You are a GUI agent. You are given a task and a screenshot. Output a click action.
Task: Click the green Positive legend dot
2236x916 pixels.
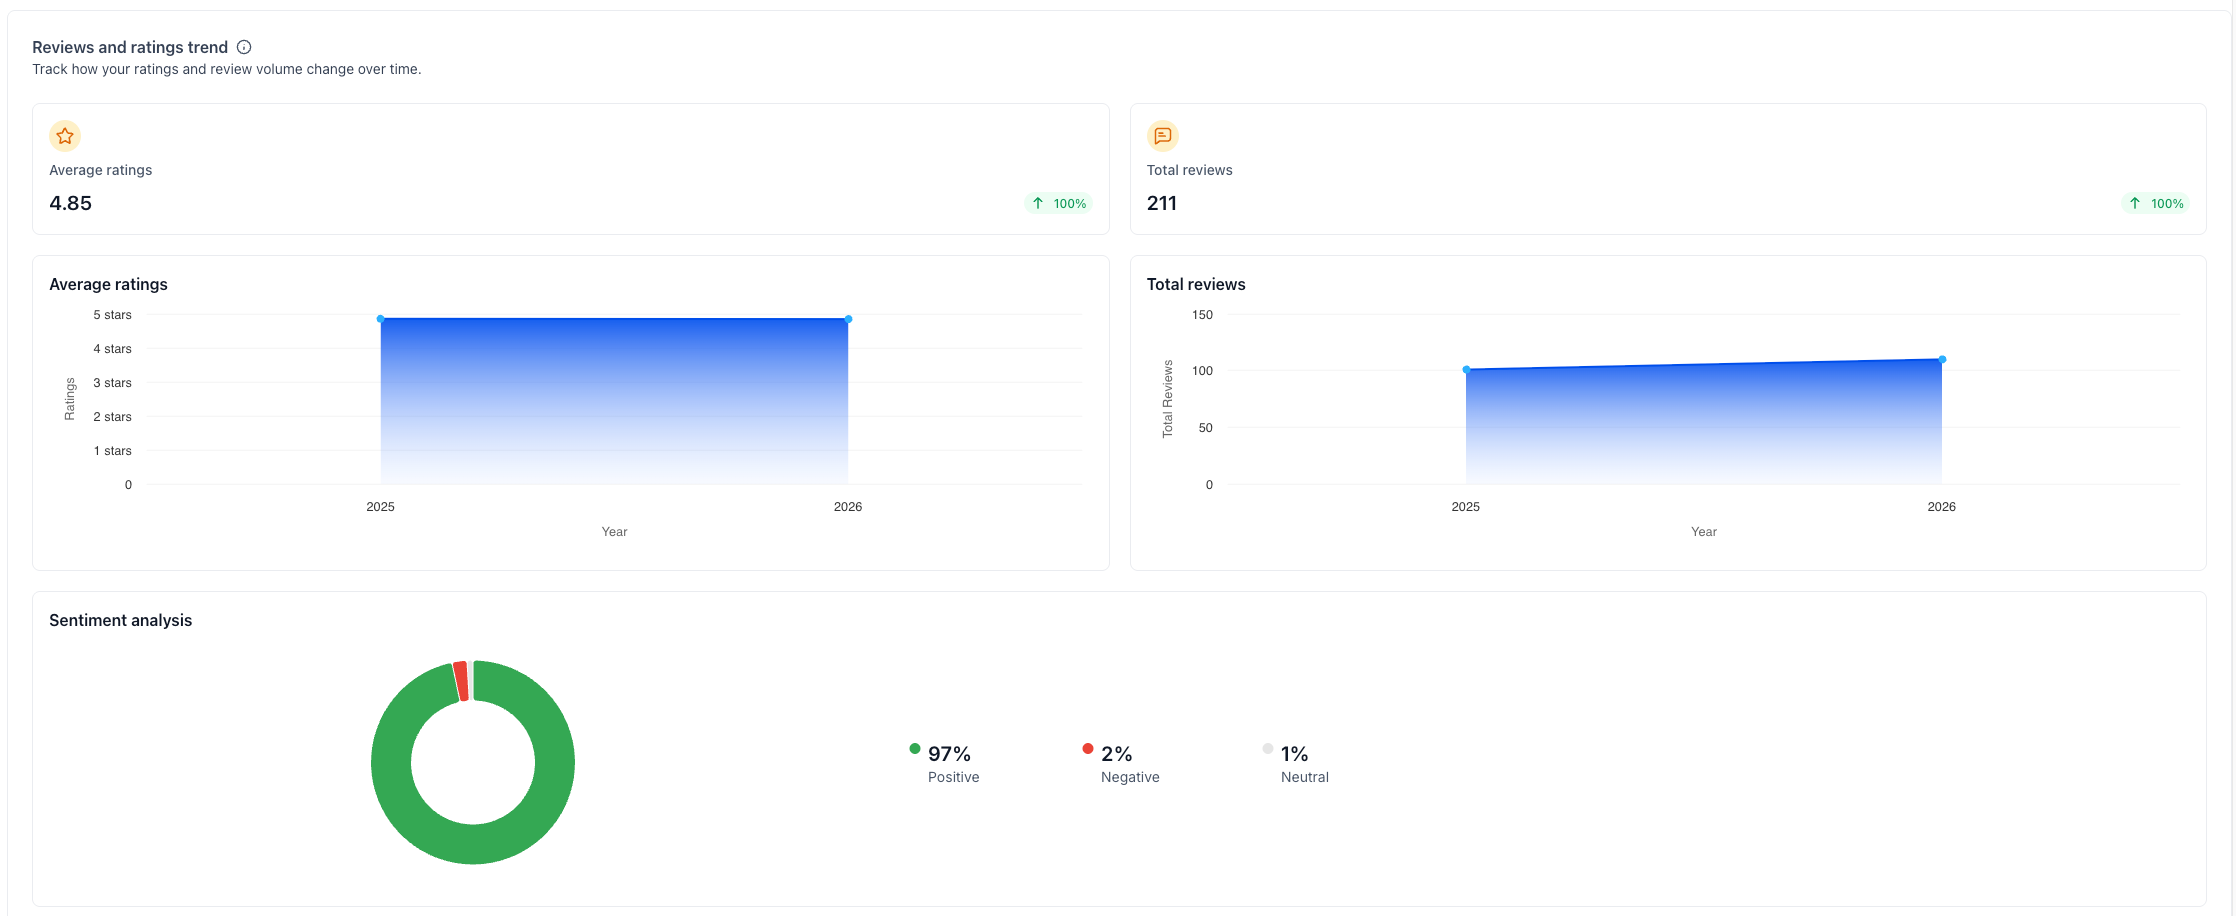point(915,748)
